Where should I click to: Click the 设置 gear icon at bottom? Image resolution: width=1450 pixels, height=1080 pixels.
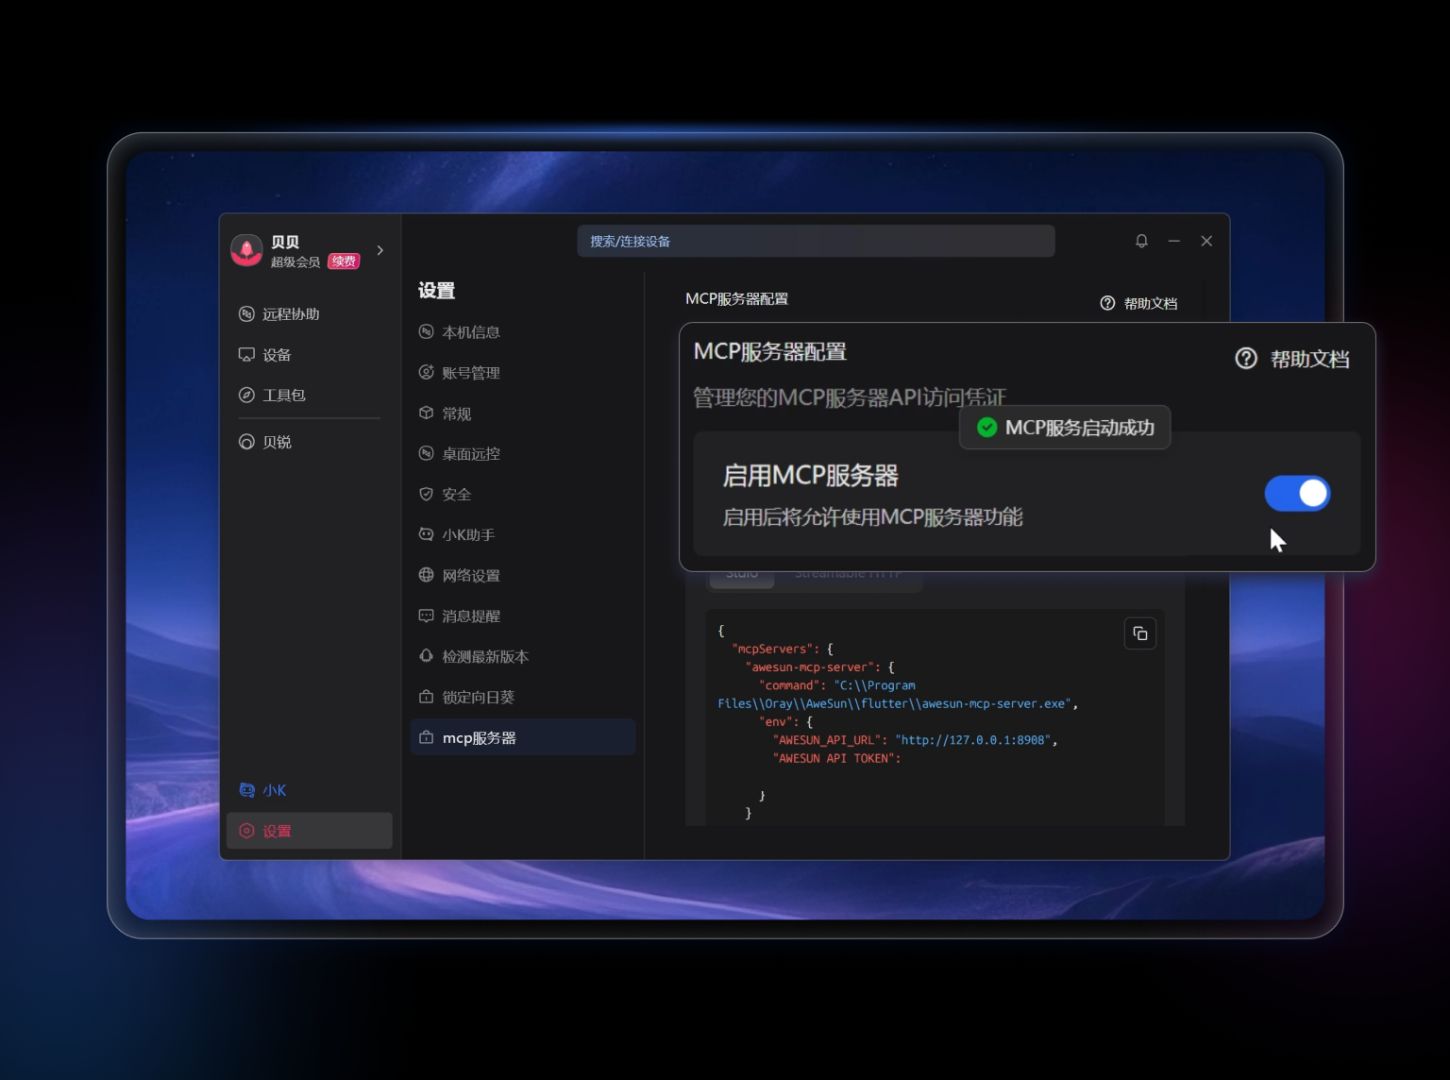(x=246, y=830)
